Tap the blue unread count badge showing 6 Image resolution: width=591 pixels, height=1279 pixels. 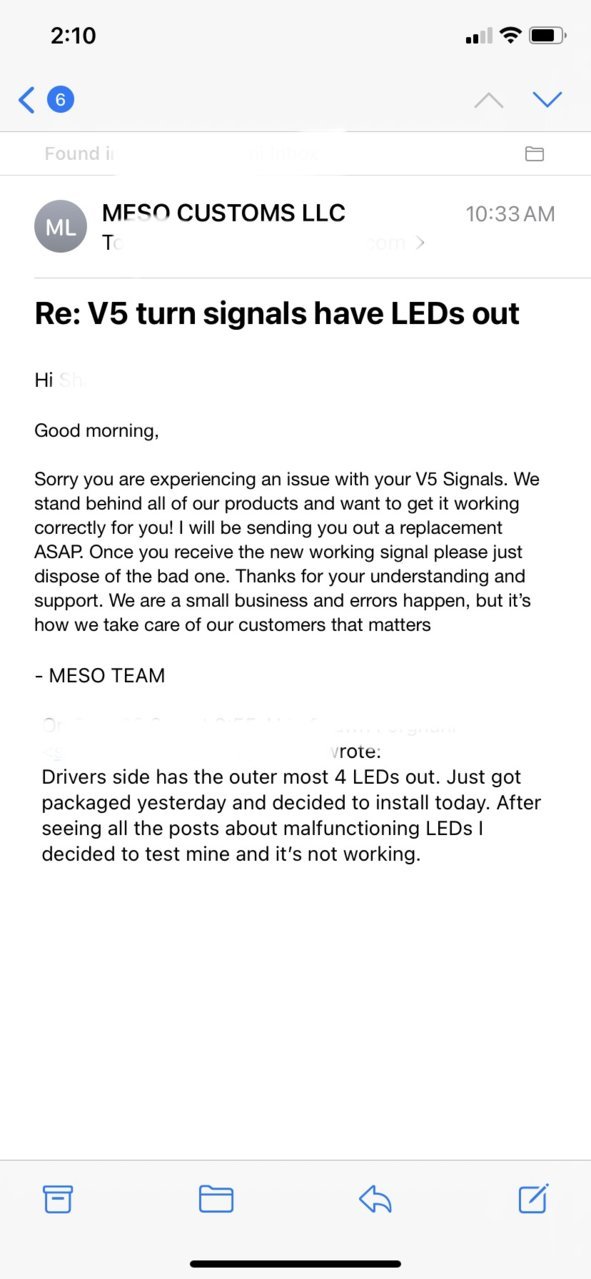click(60, 99)
